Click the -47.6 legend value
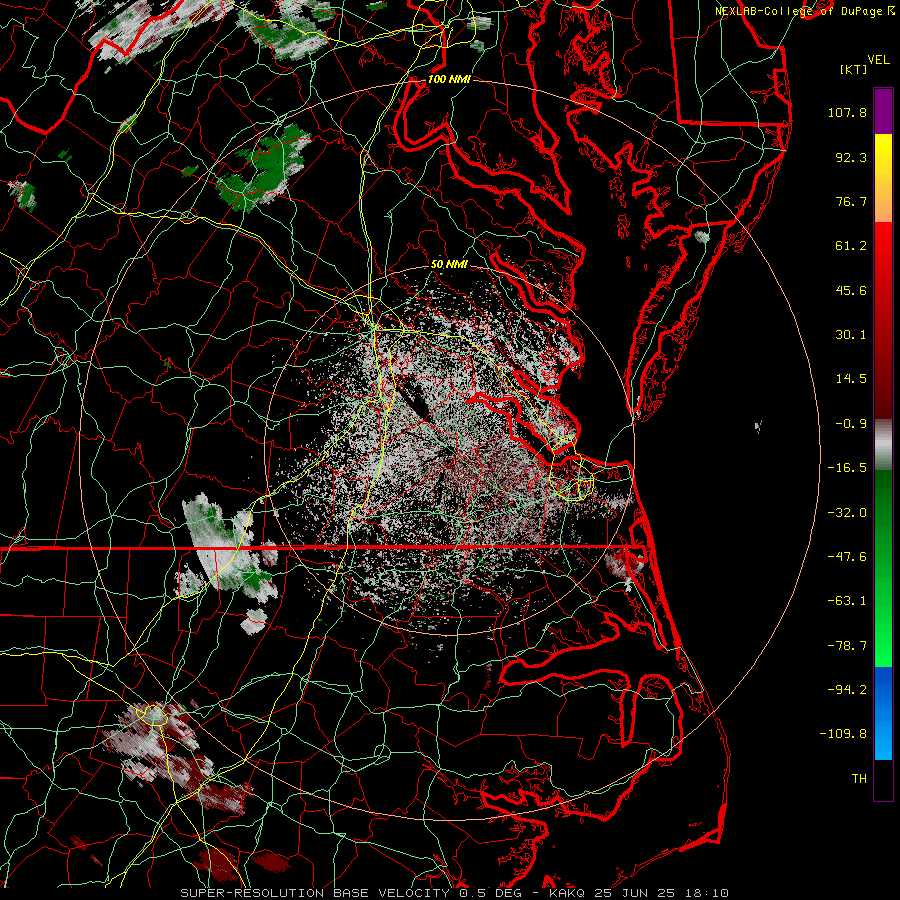Image resolution: width=900 pixels, height=900 pixels. click(847, 557)
